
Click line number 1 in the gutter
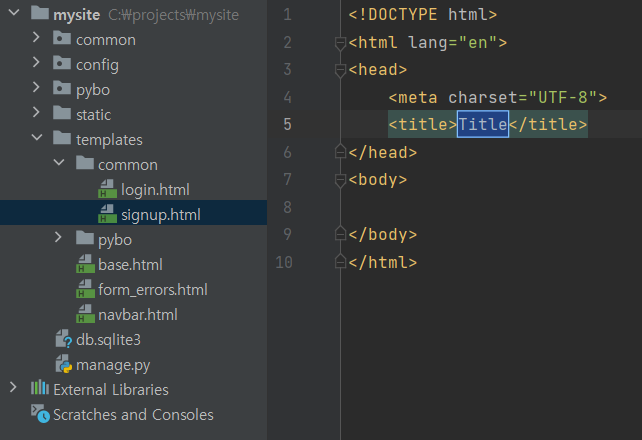coord(287,15)
